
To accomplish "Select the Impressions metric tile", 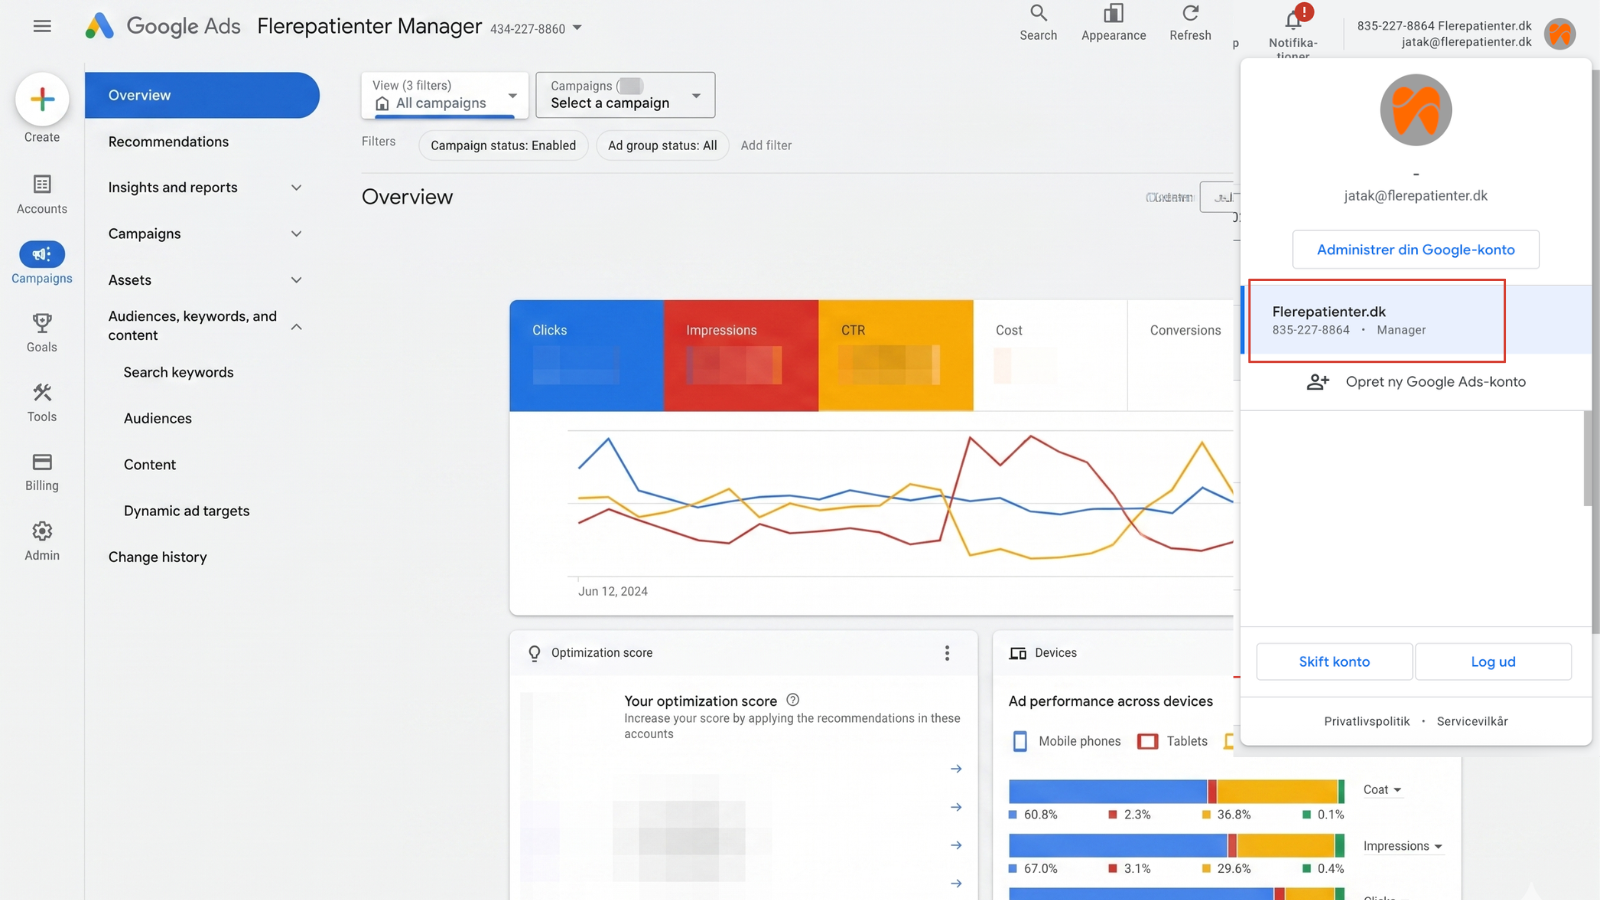I will pos(741,355).
